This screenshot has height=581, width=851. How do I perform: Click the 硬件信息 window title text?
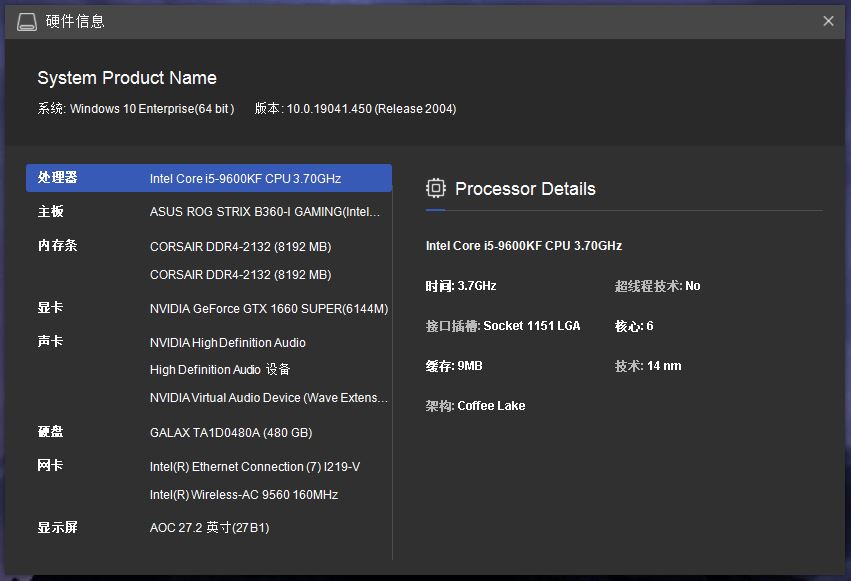pyautogui.click(x=75, y=22)
